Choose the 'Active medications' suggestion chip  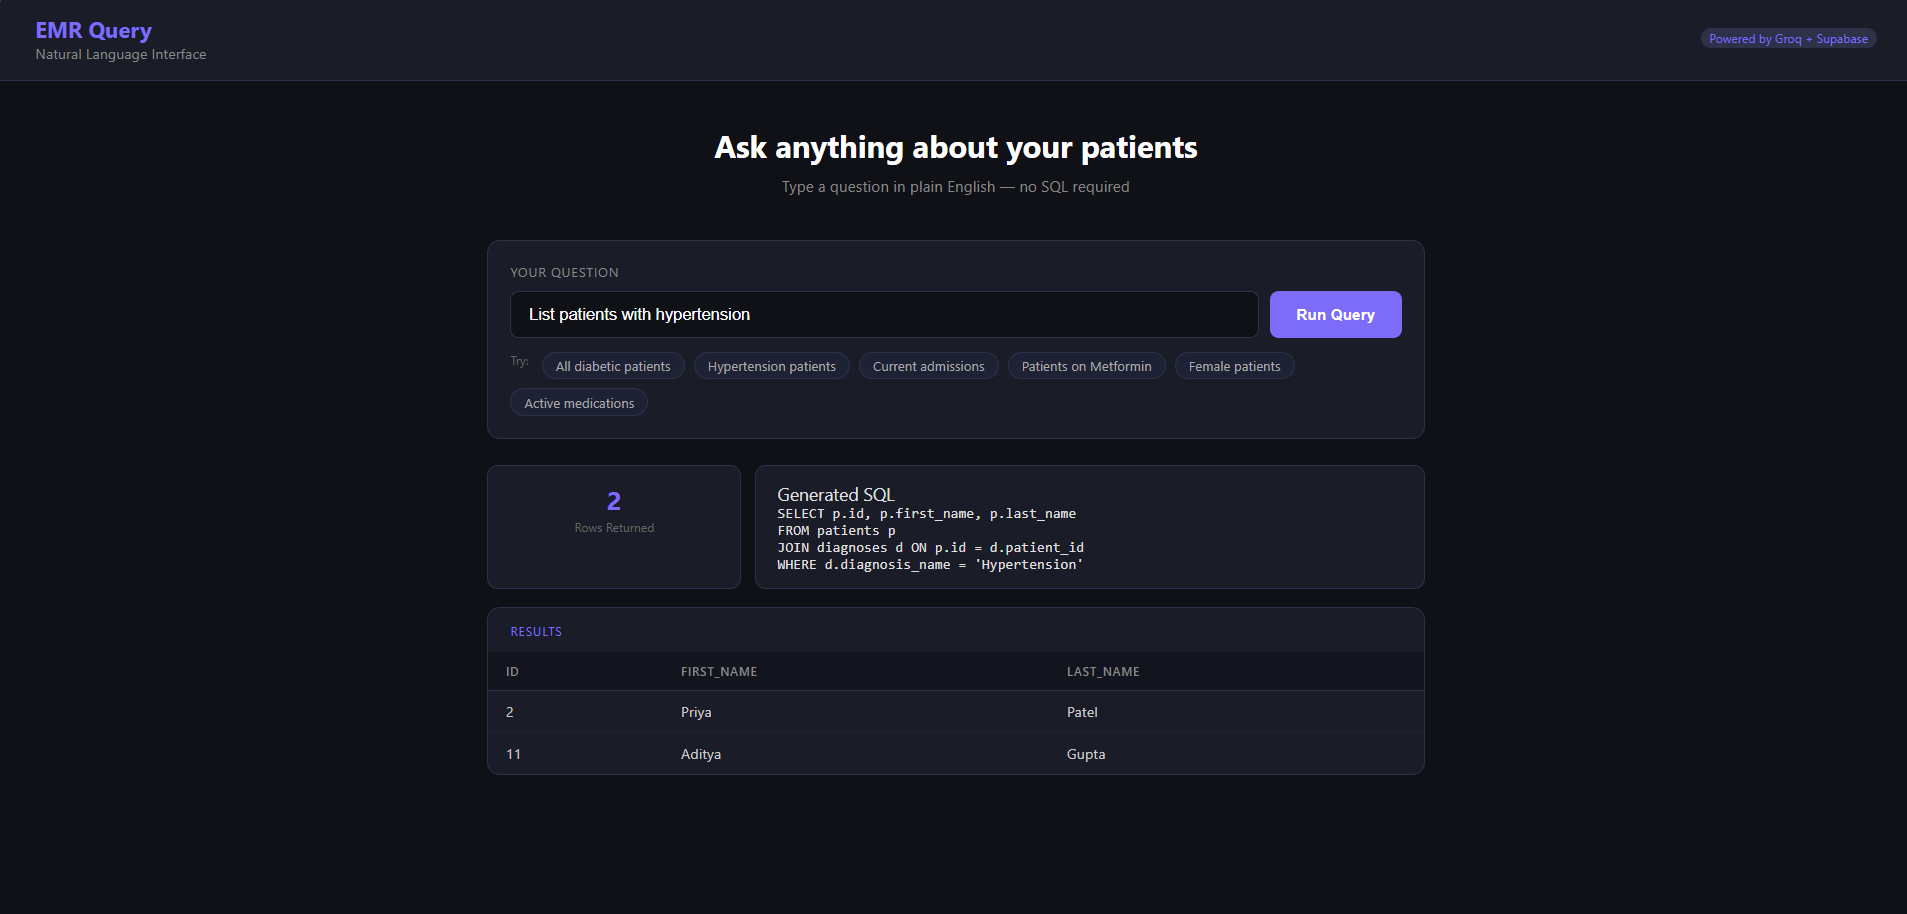pos(579,403)
